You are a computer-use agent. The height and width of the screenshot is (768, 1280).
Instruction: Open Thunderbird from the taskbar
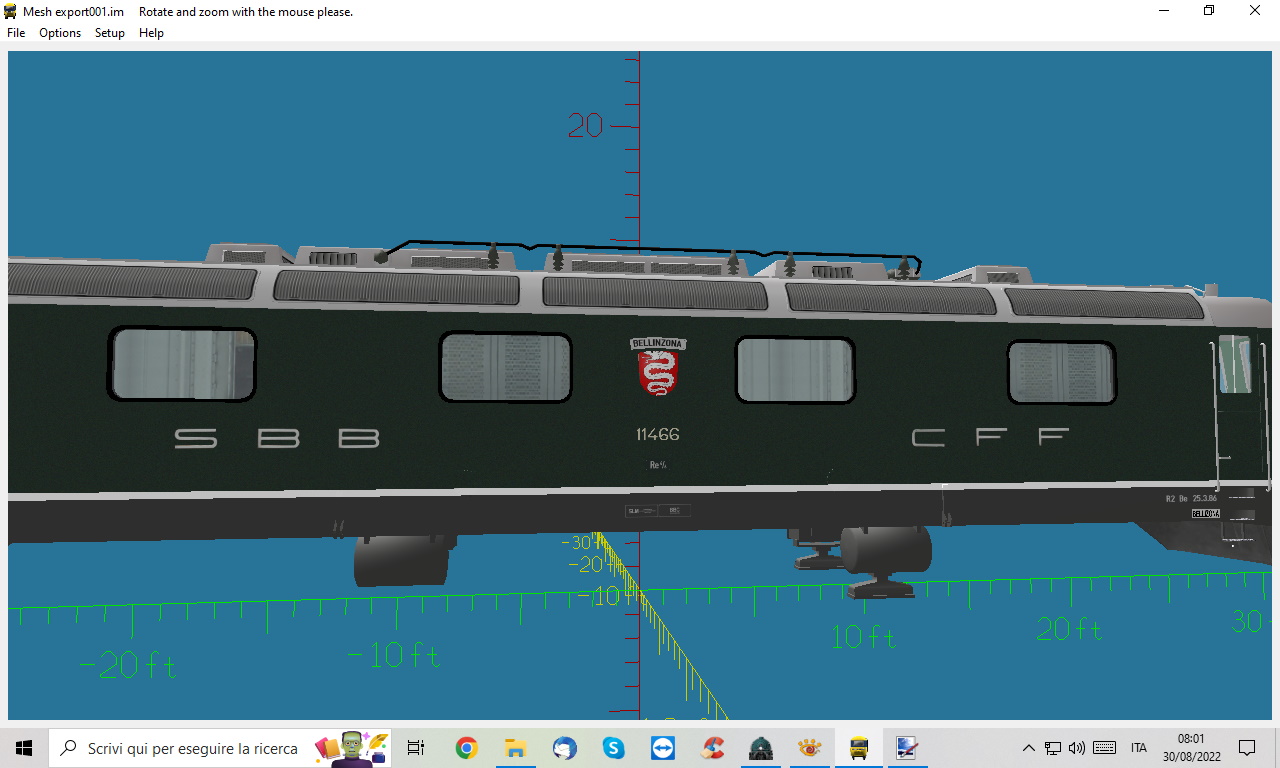pos(564,748)
